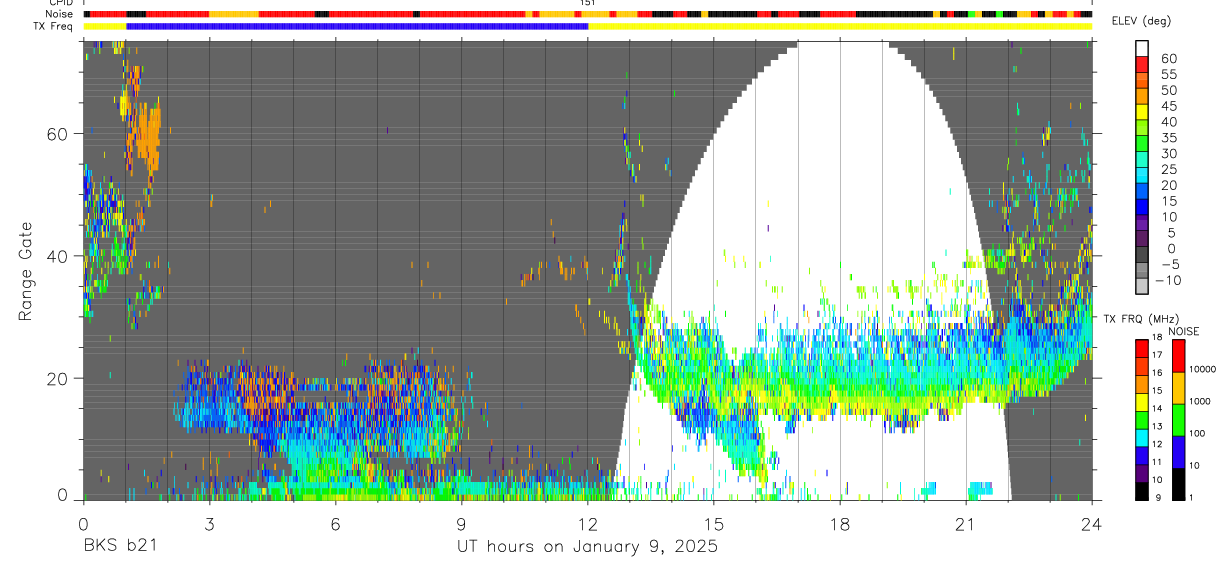Click the x-axis tick label '24'
This screenshot has width=1228, height=567.
[1092, 524]
